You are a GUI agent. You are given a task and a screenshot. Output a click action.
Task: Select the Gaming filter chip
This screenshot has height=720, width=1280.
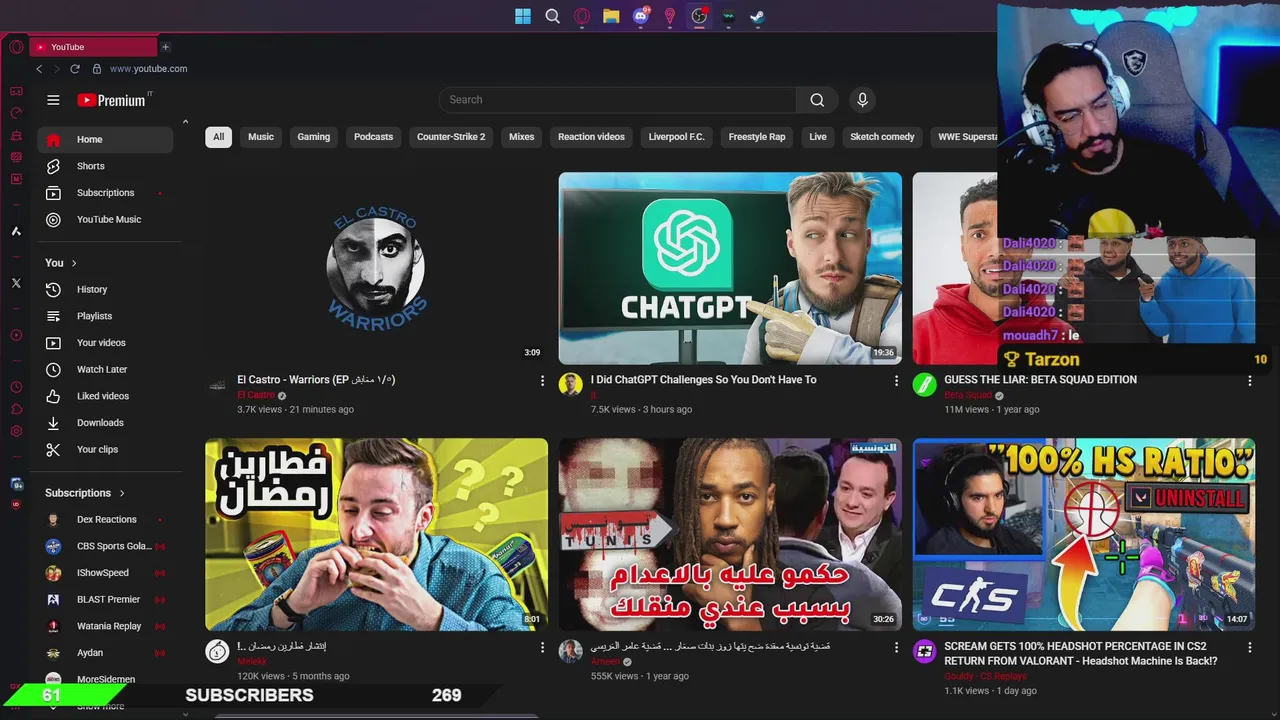click(314, 137)
